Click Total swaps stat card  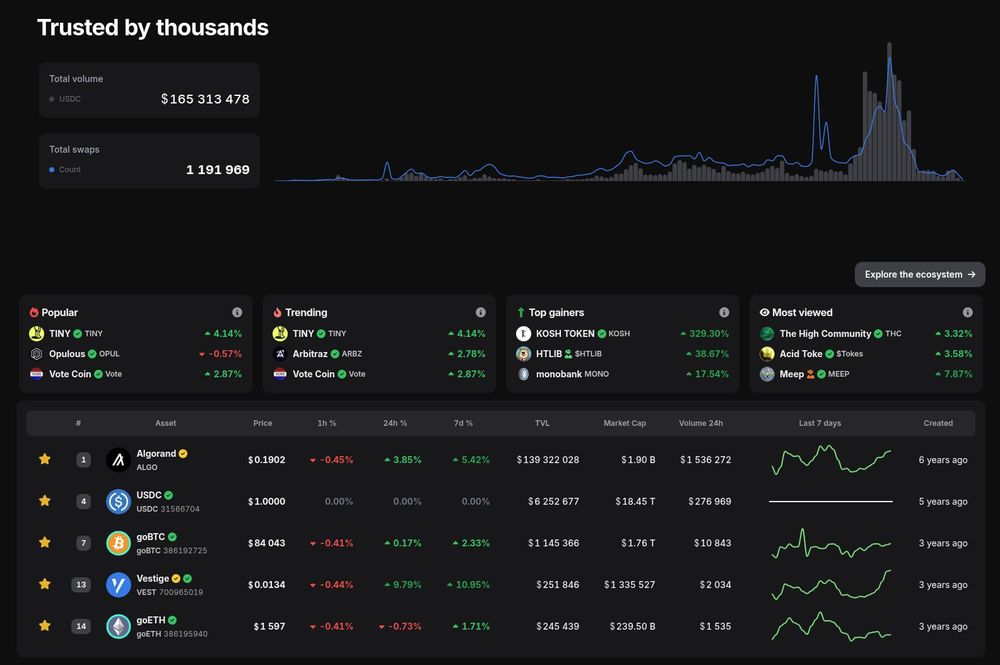click(149, 161)
